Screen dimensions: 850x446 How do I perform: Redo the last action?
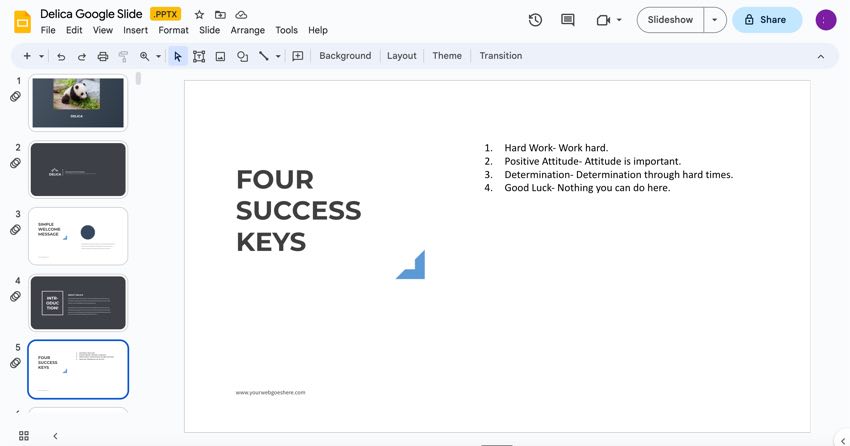81,56
